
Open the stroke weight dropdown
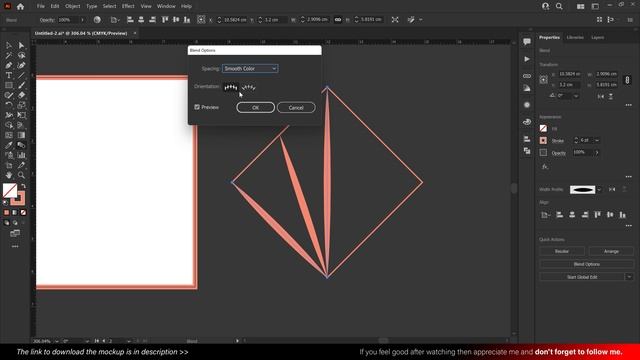(x=597, y=140)
